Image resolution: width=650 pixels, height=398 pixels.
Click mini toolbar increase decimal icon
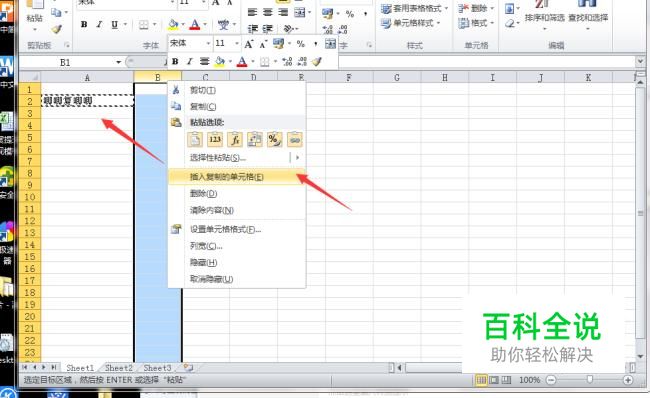(287, 62)
